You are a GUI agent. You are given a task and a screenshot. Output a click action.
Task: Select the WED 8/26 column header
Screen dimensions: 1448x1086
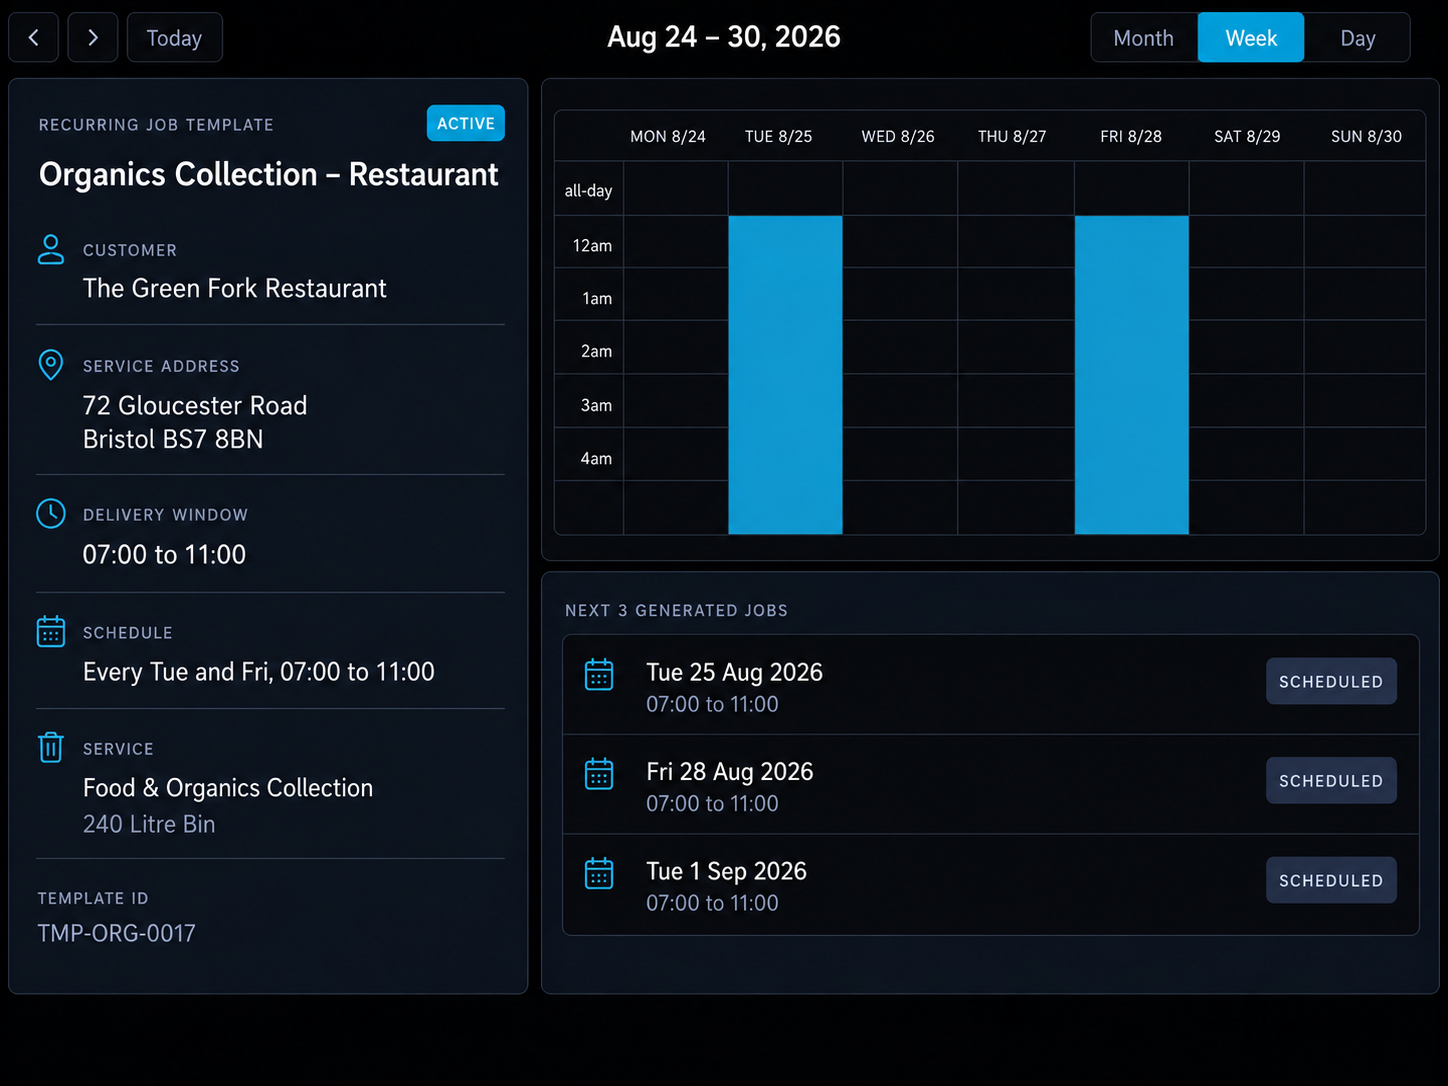click(x=898, y=136)
